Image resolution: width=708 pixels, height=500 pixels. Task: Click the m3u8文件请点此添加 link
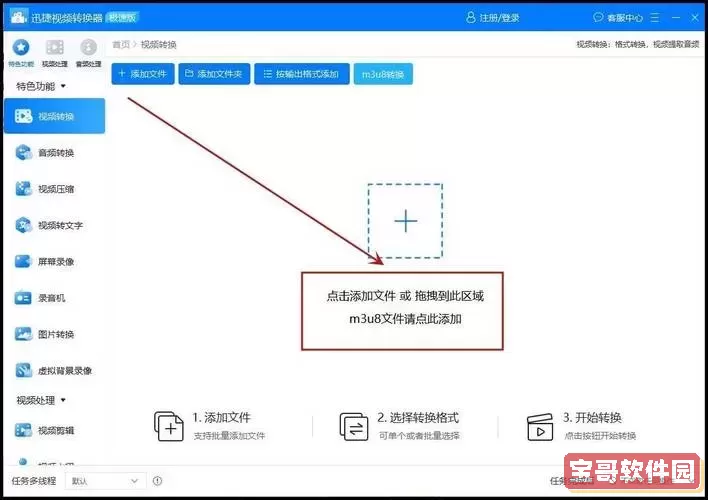405,319
